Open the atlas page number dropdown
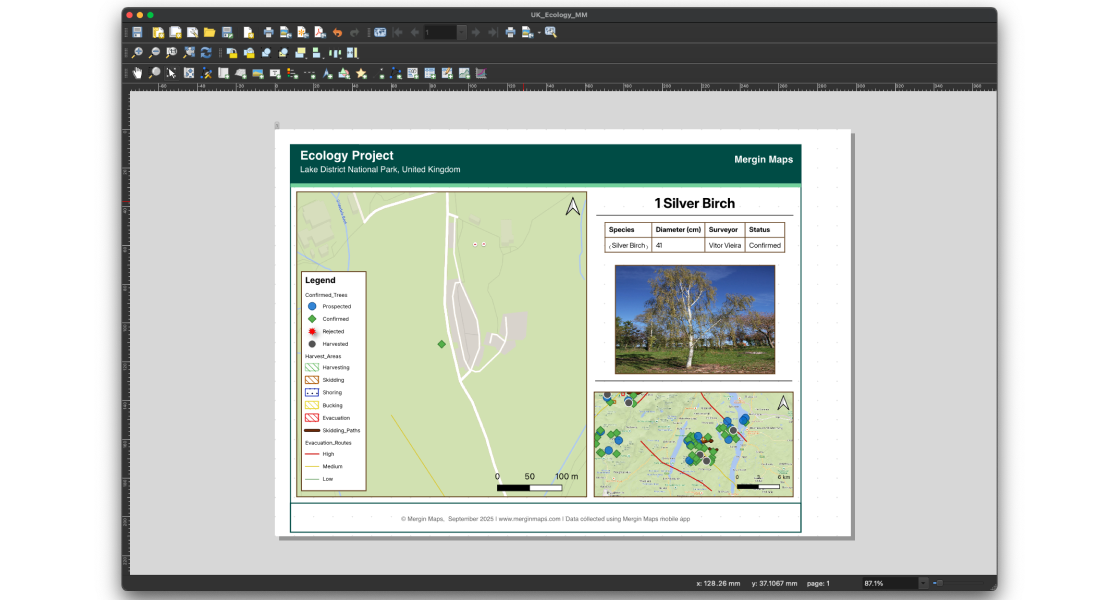This screenshot has width=1120, height=600. pyautogui.click(x=461, y=31)
